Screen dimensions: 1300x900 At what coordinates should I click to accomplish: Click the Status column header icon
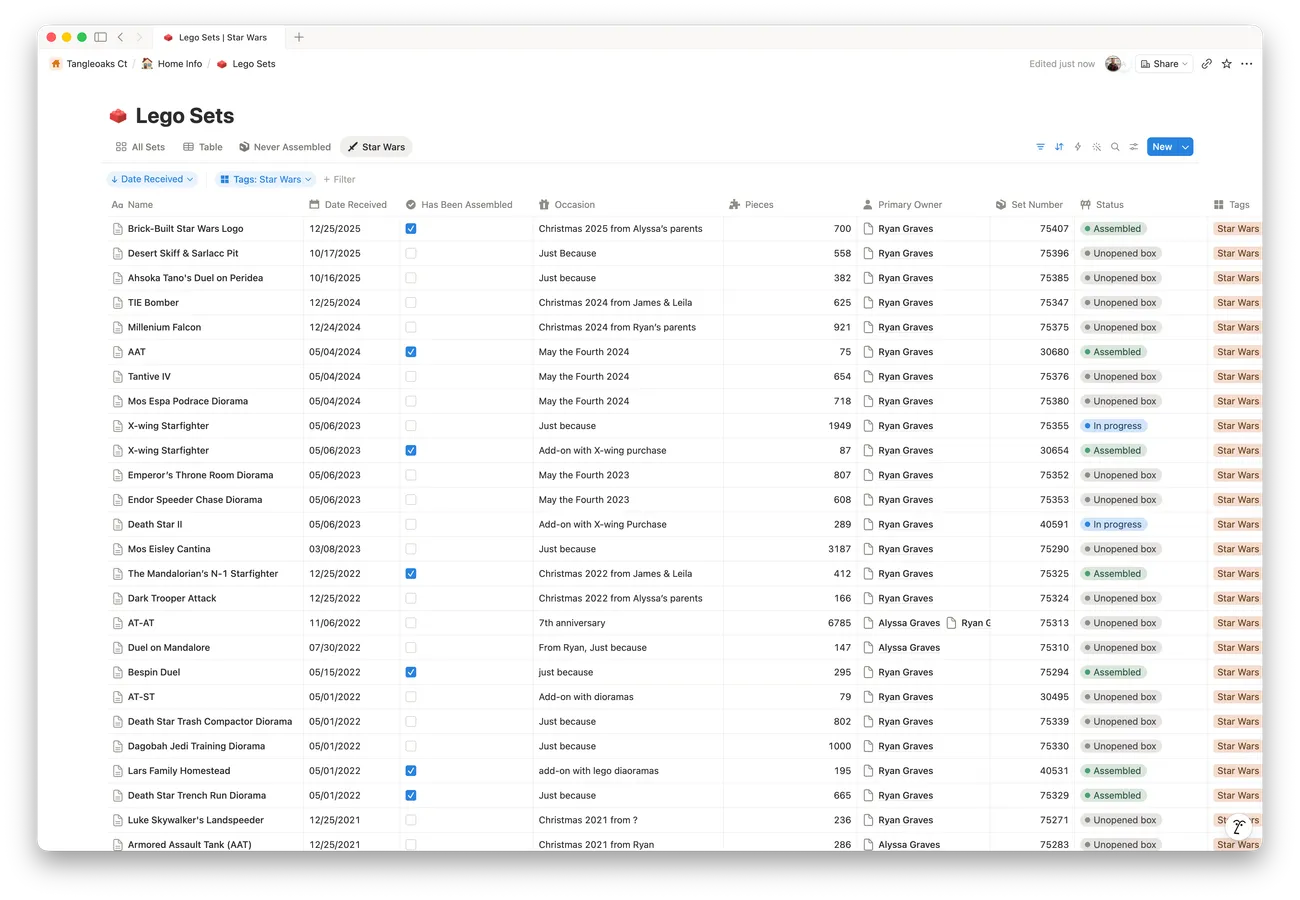1086,204
